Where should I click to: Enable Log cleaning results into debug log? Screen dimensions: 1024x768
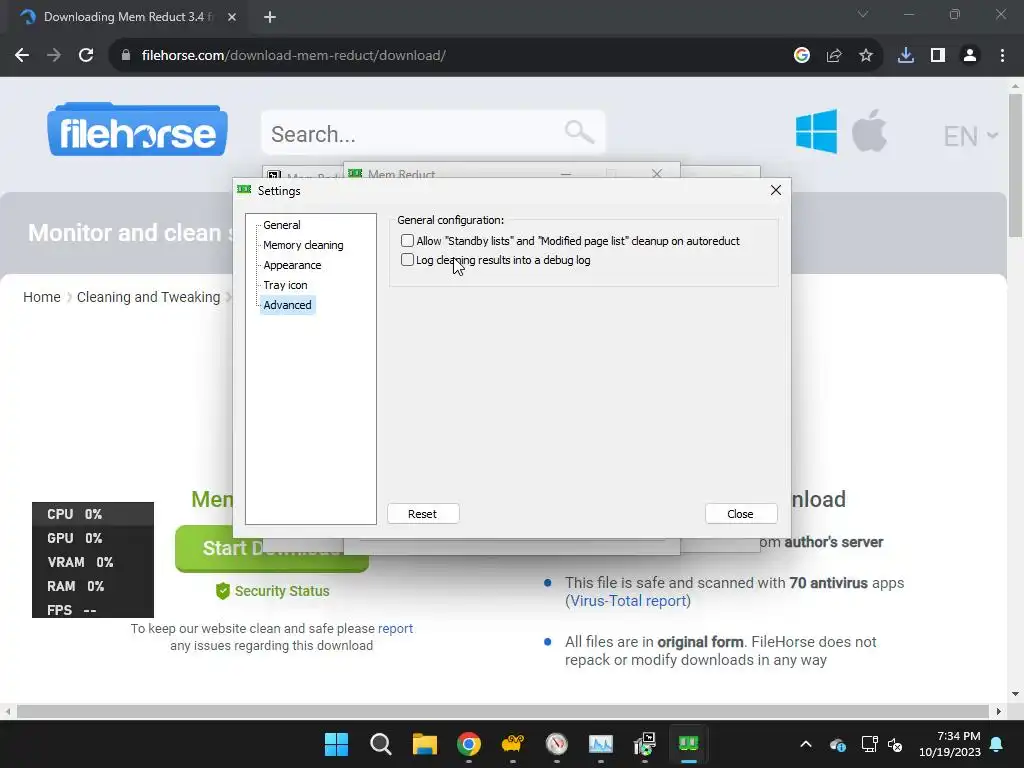click(x=408, y=260)
